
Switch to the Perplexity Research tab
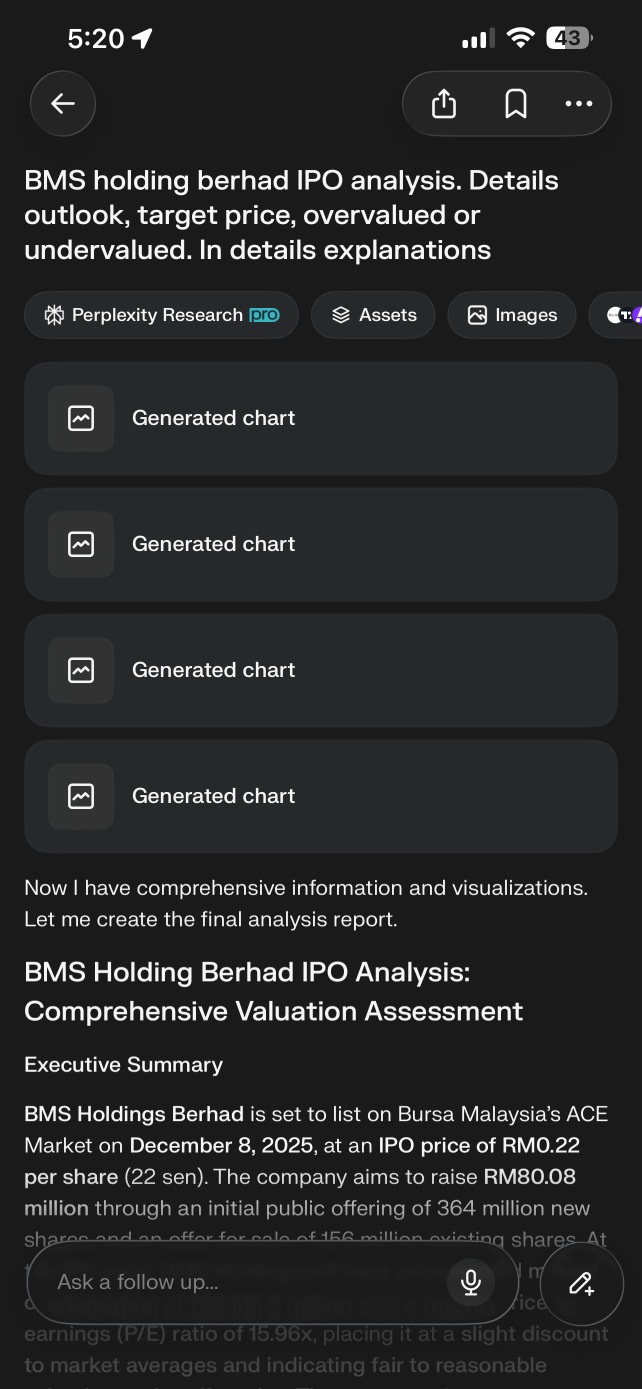160,315
